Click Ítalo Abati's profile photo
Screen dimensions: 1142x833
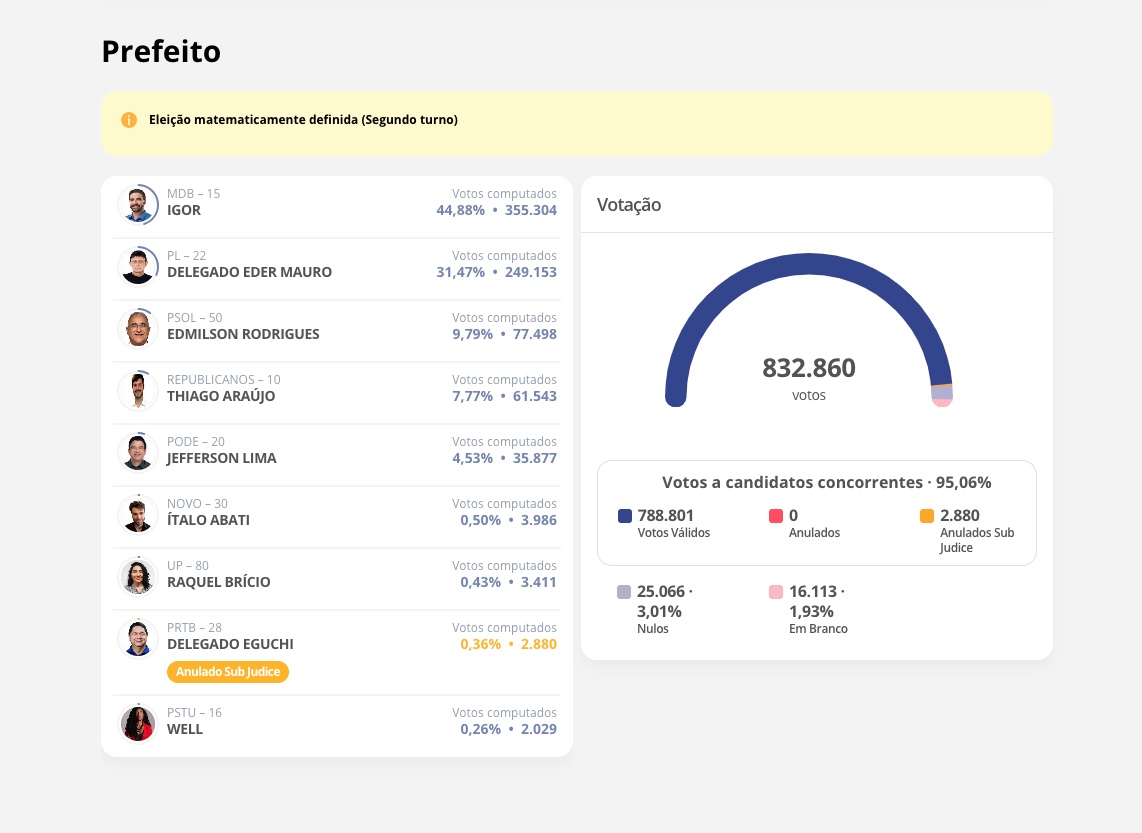point(138,514)
